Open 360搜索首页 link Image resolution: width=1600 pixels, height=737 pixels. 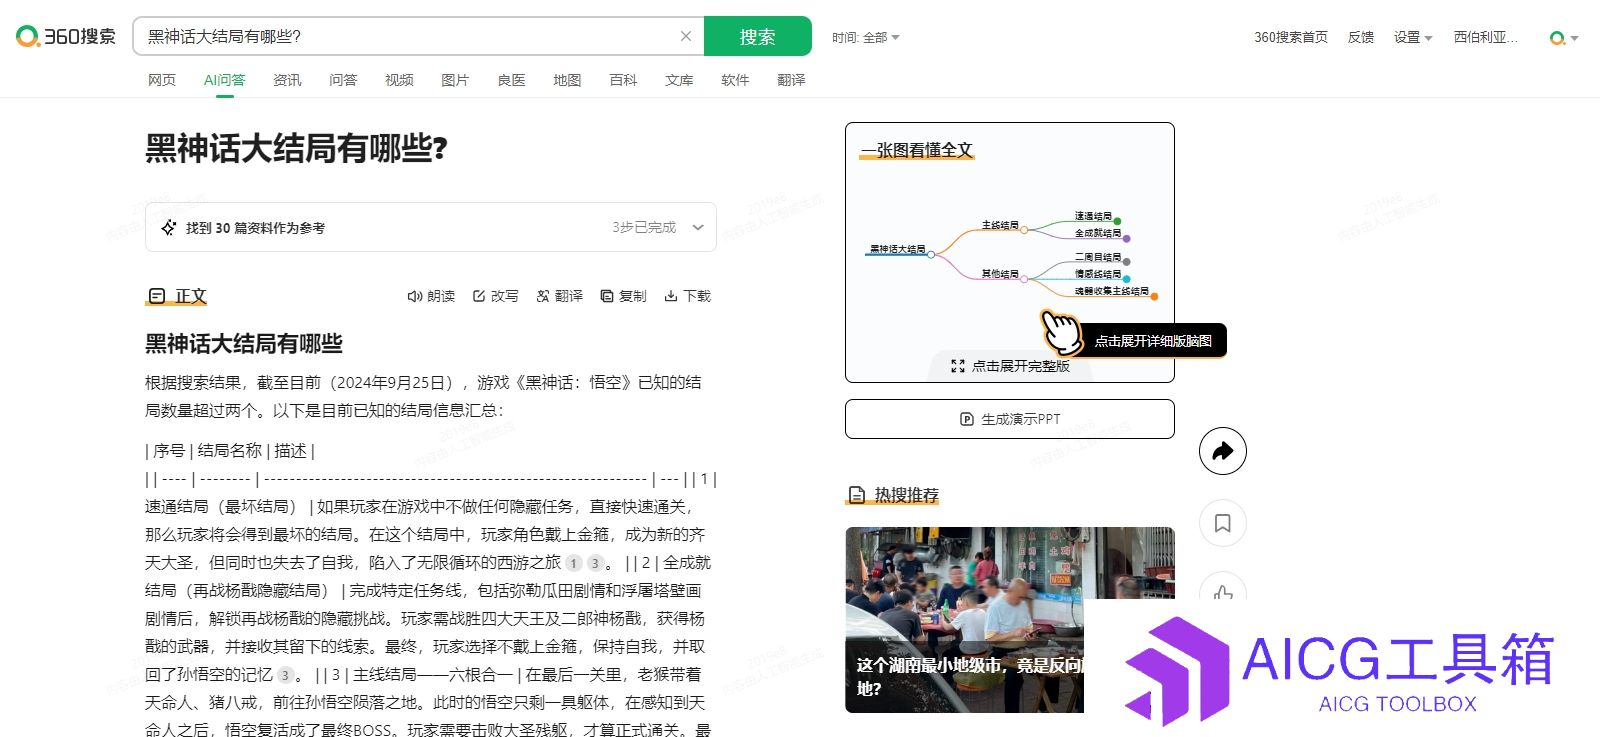1291,37
